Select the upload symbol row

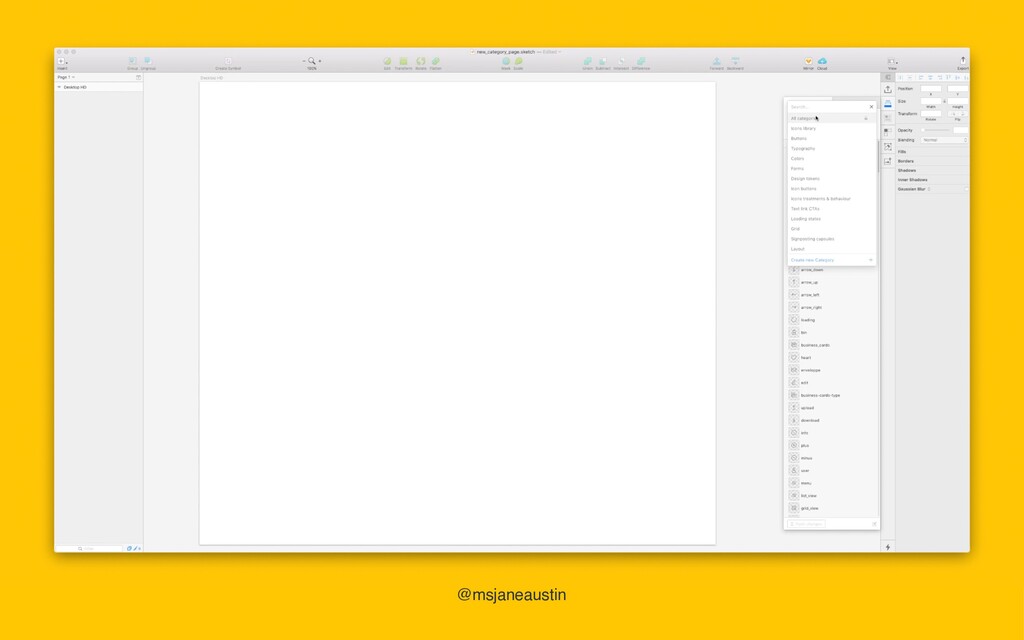831,408
